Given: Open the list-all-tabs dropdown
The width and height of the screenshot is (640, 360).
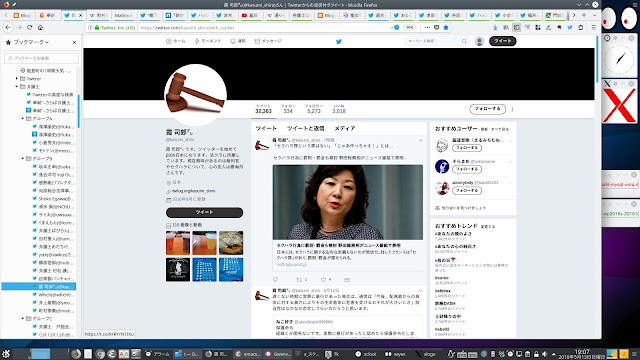Looking at the screenshot, I should [x=594, y=15].
